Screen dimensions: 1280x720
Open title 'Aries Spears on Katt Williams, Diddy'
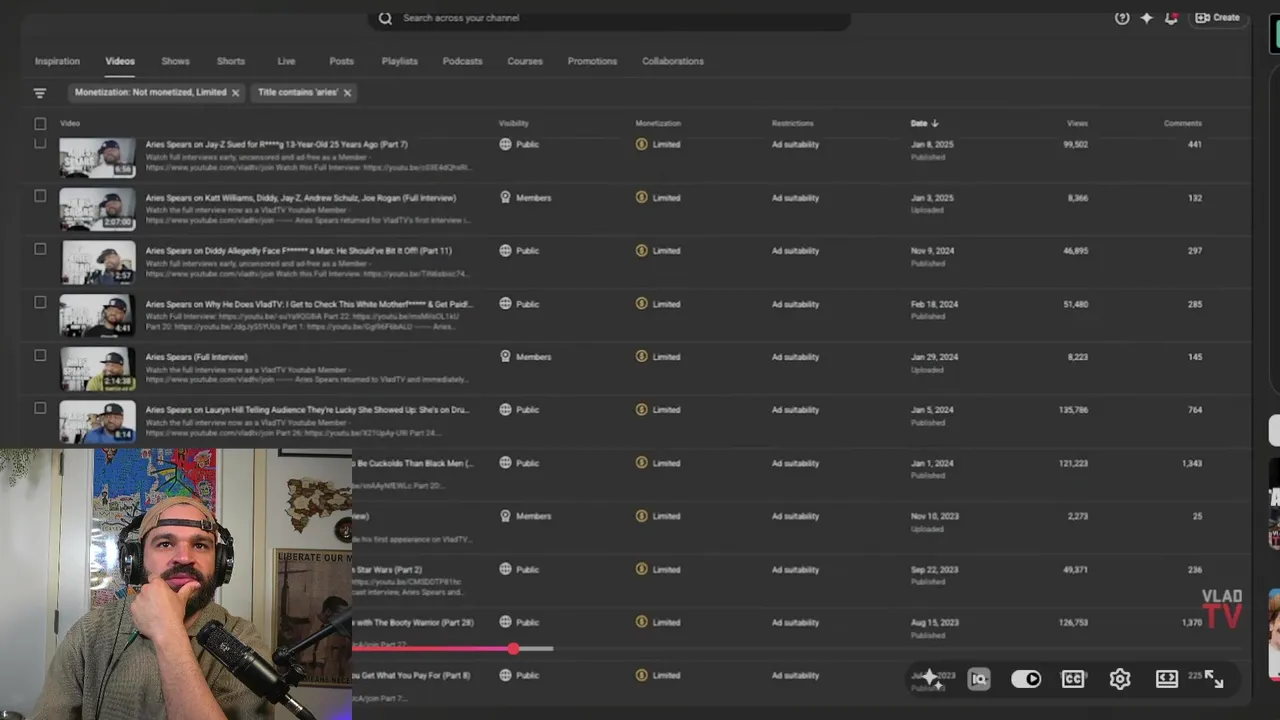[x=300, y=198]
